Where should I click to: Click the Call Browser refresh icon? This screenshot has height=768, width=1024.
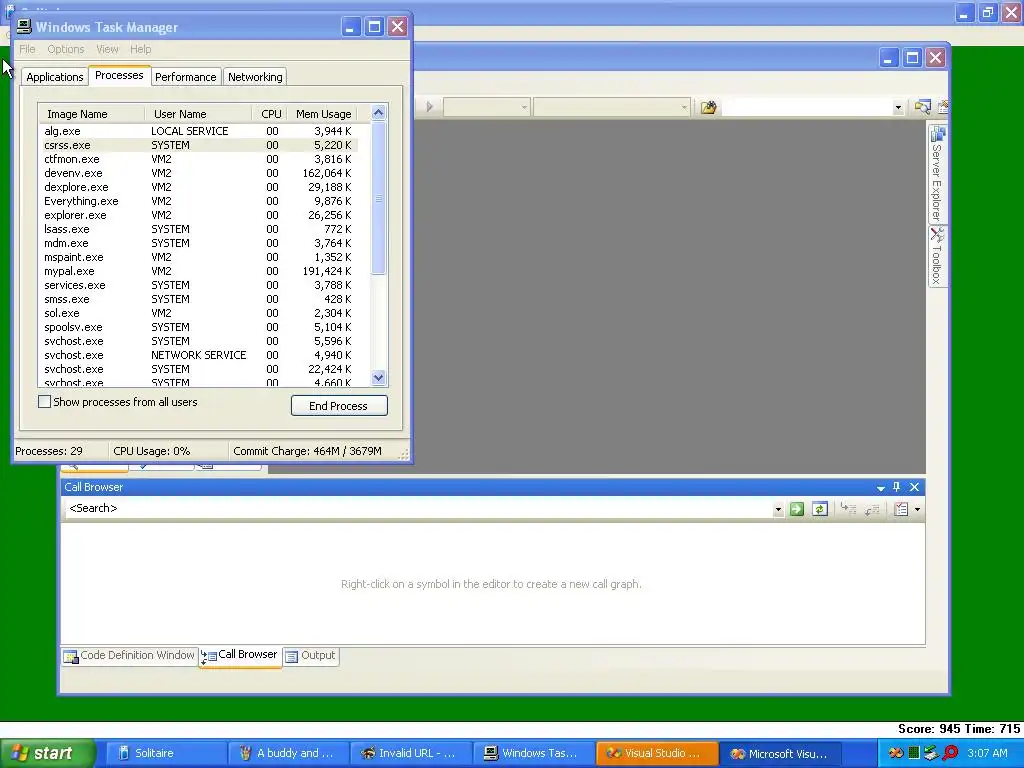[820, 509]
